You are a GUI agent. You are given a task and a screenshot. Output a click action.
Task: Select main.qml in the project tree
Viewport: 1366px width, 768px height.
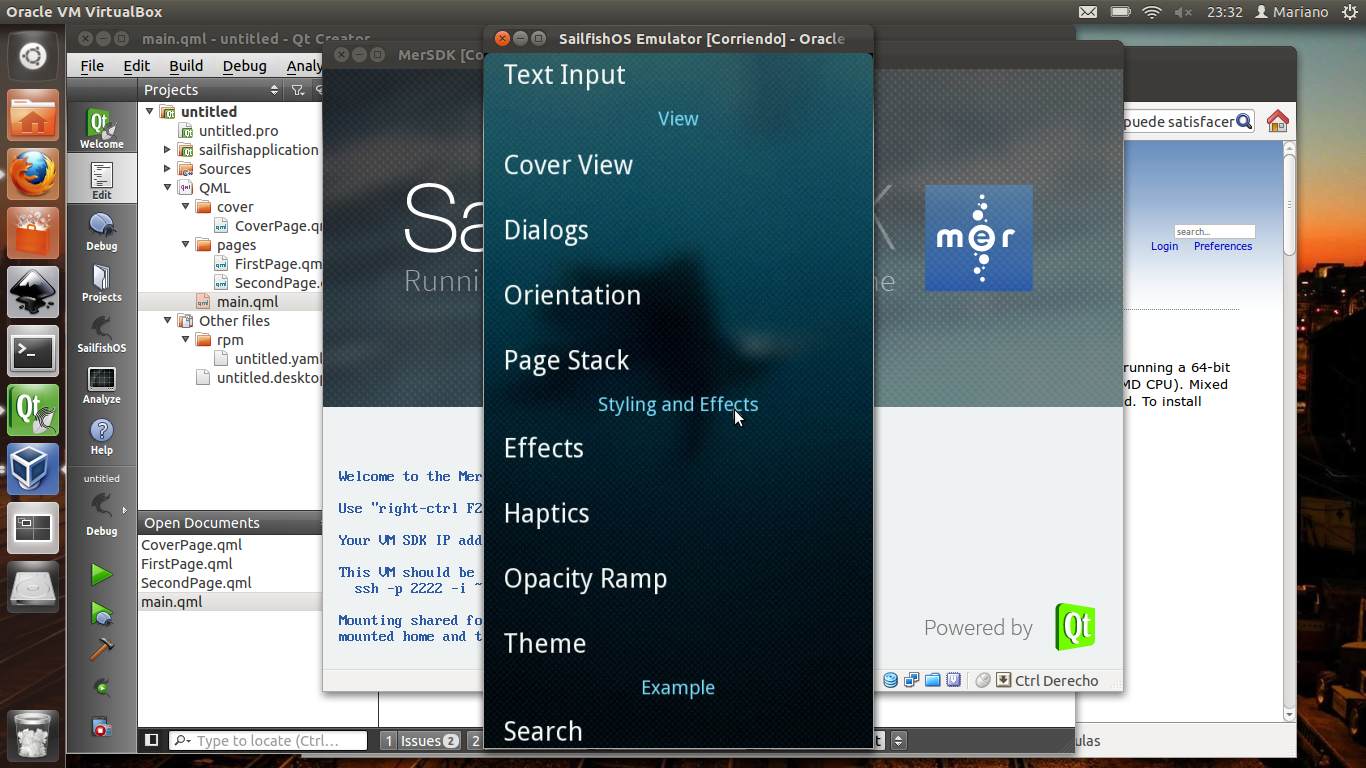click(x=247, y=302)
